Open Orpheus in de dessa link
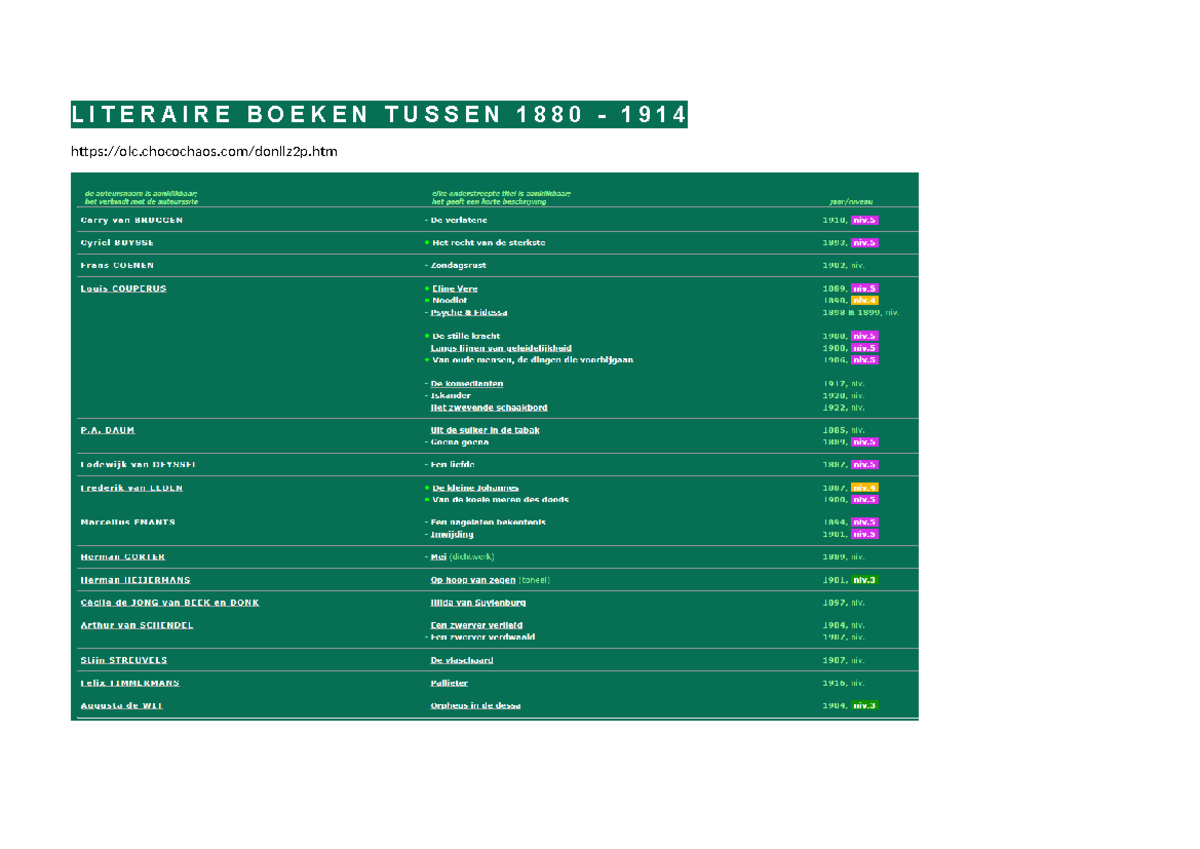Viewport: 1200px width, 849px height. point(475,706)
